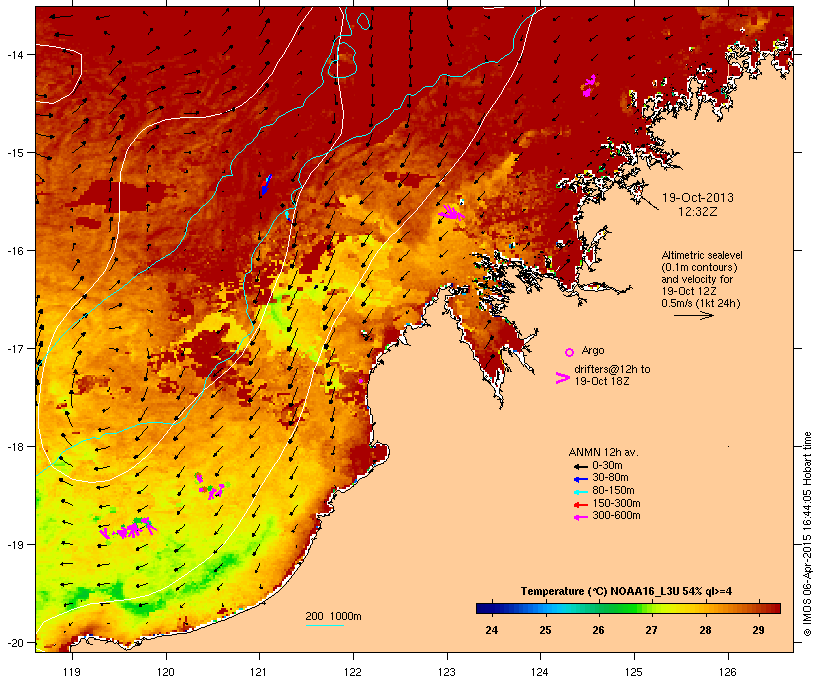Click the 125 longitude axis label
Viewport: 820px width, 680px height.
point(634,672)
